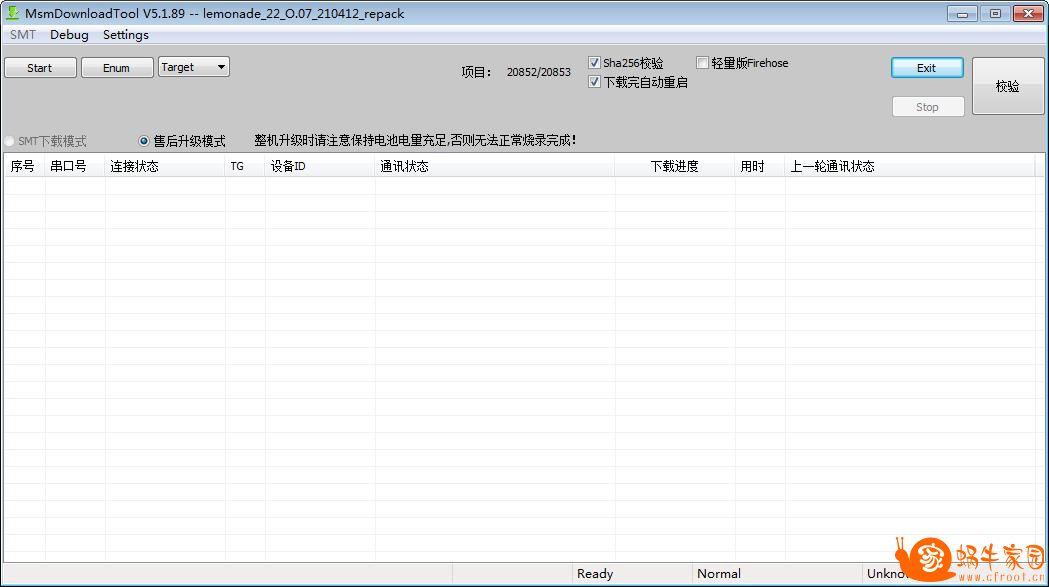Click the Stop button
The height and width of the screenshot is (587, 1049).
[927, 107]
